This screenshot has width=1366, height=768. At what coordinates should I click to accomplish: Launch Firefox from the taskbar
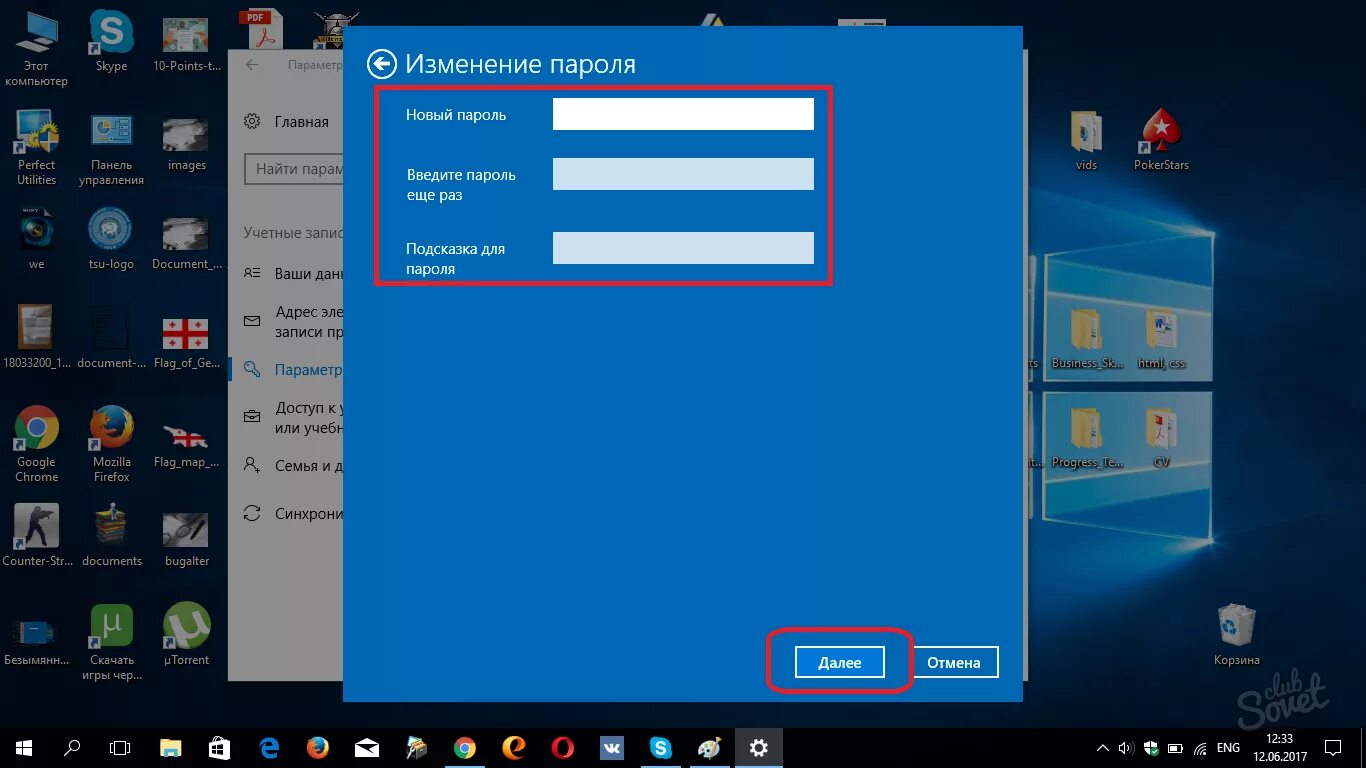[x=318, y=747]
